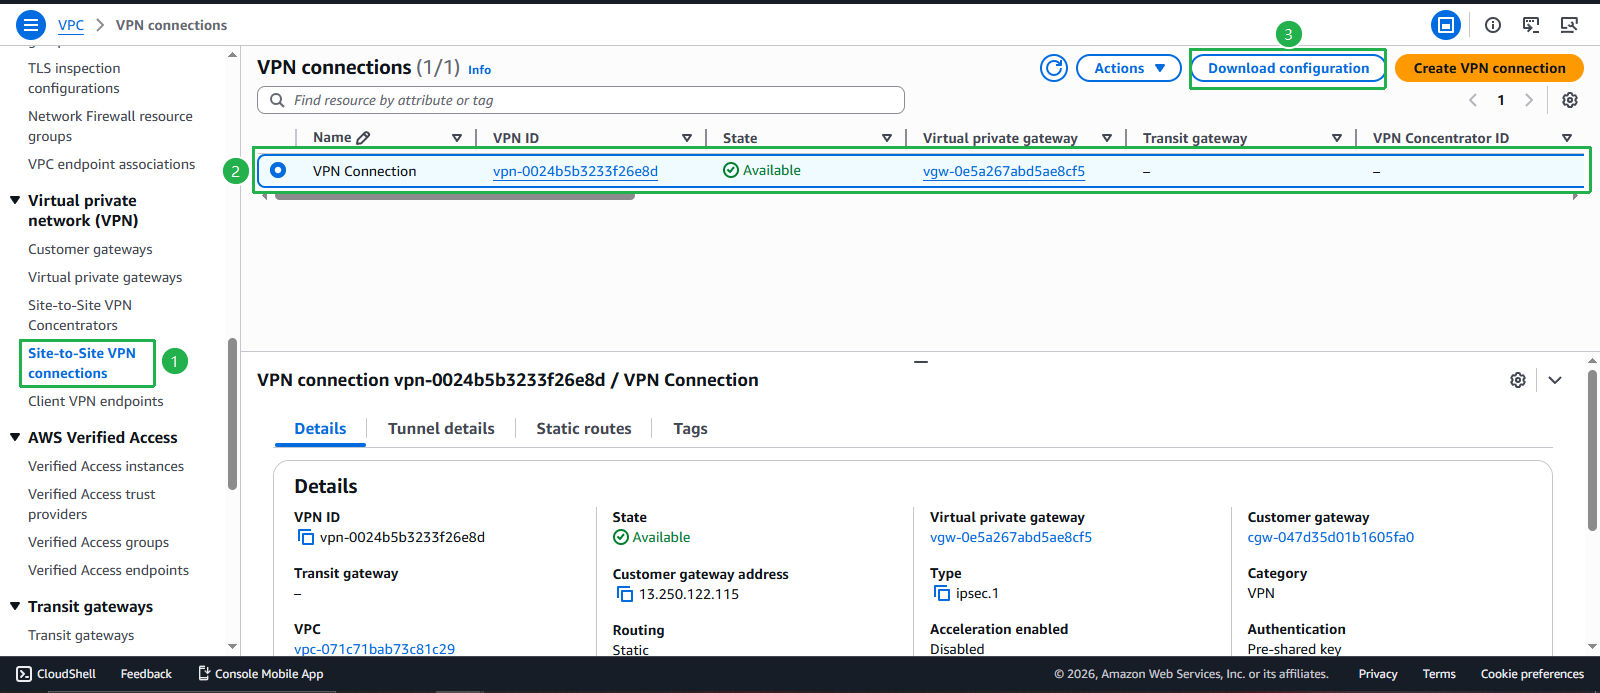Sort by VPN ID column arrow

point(687,138)
